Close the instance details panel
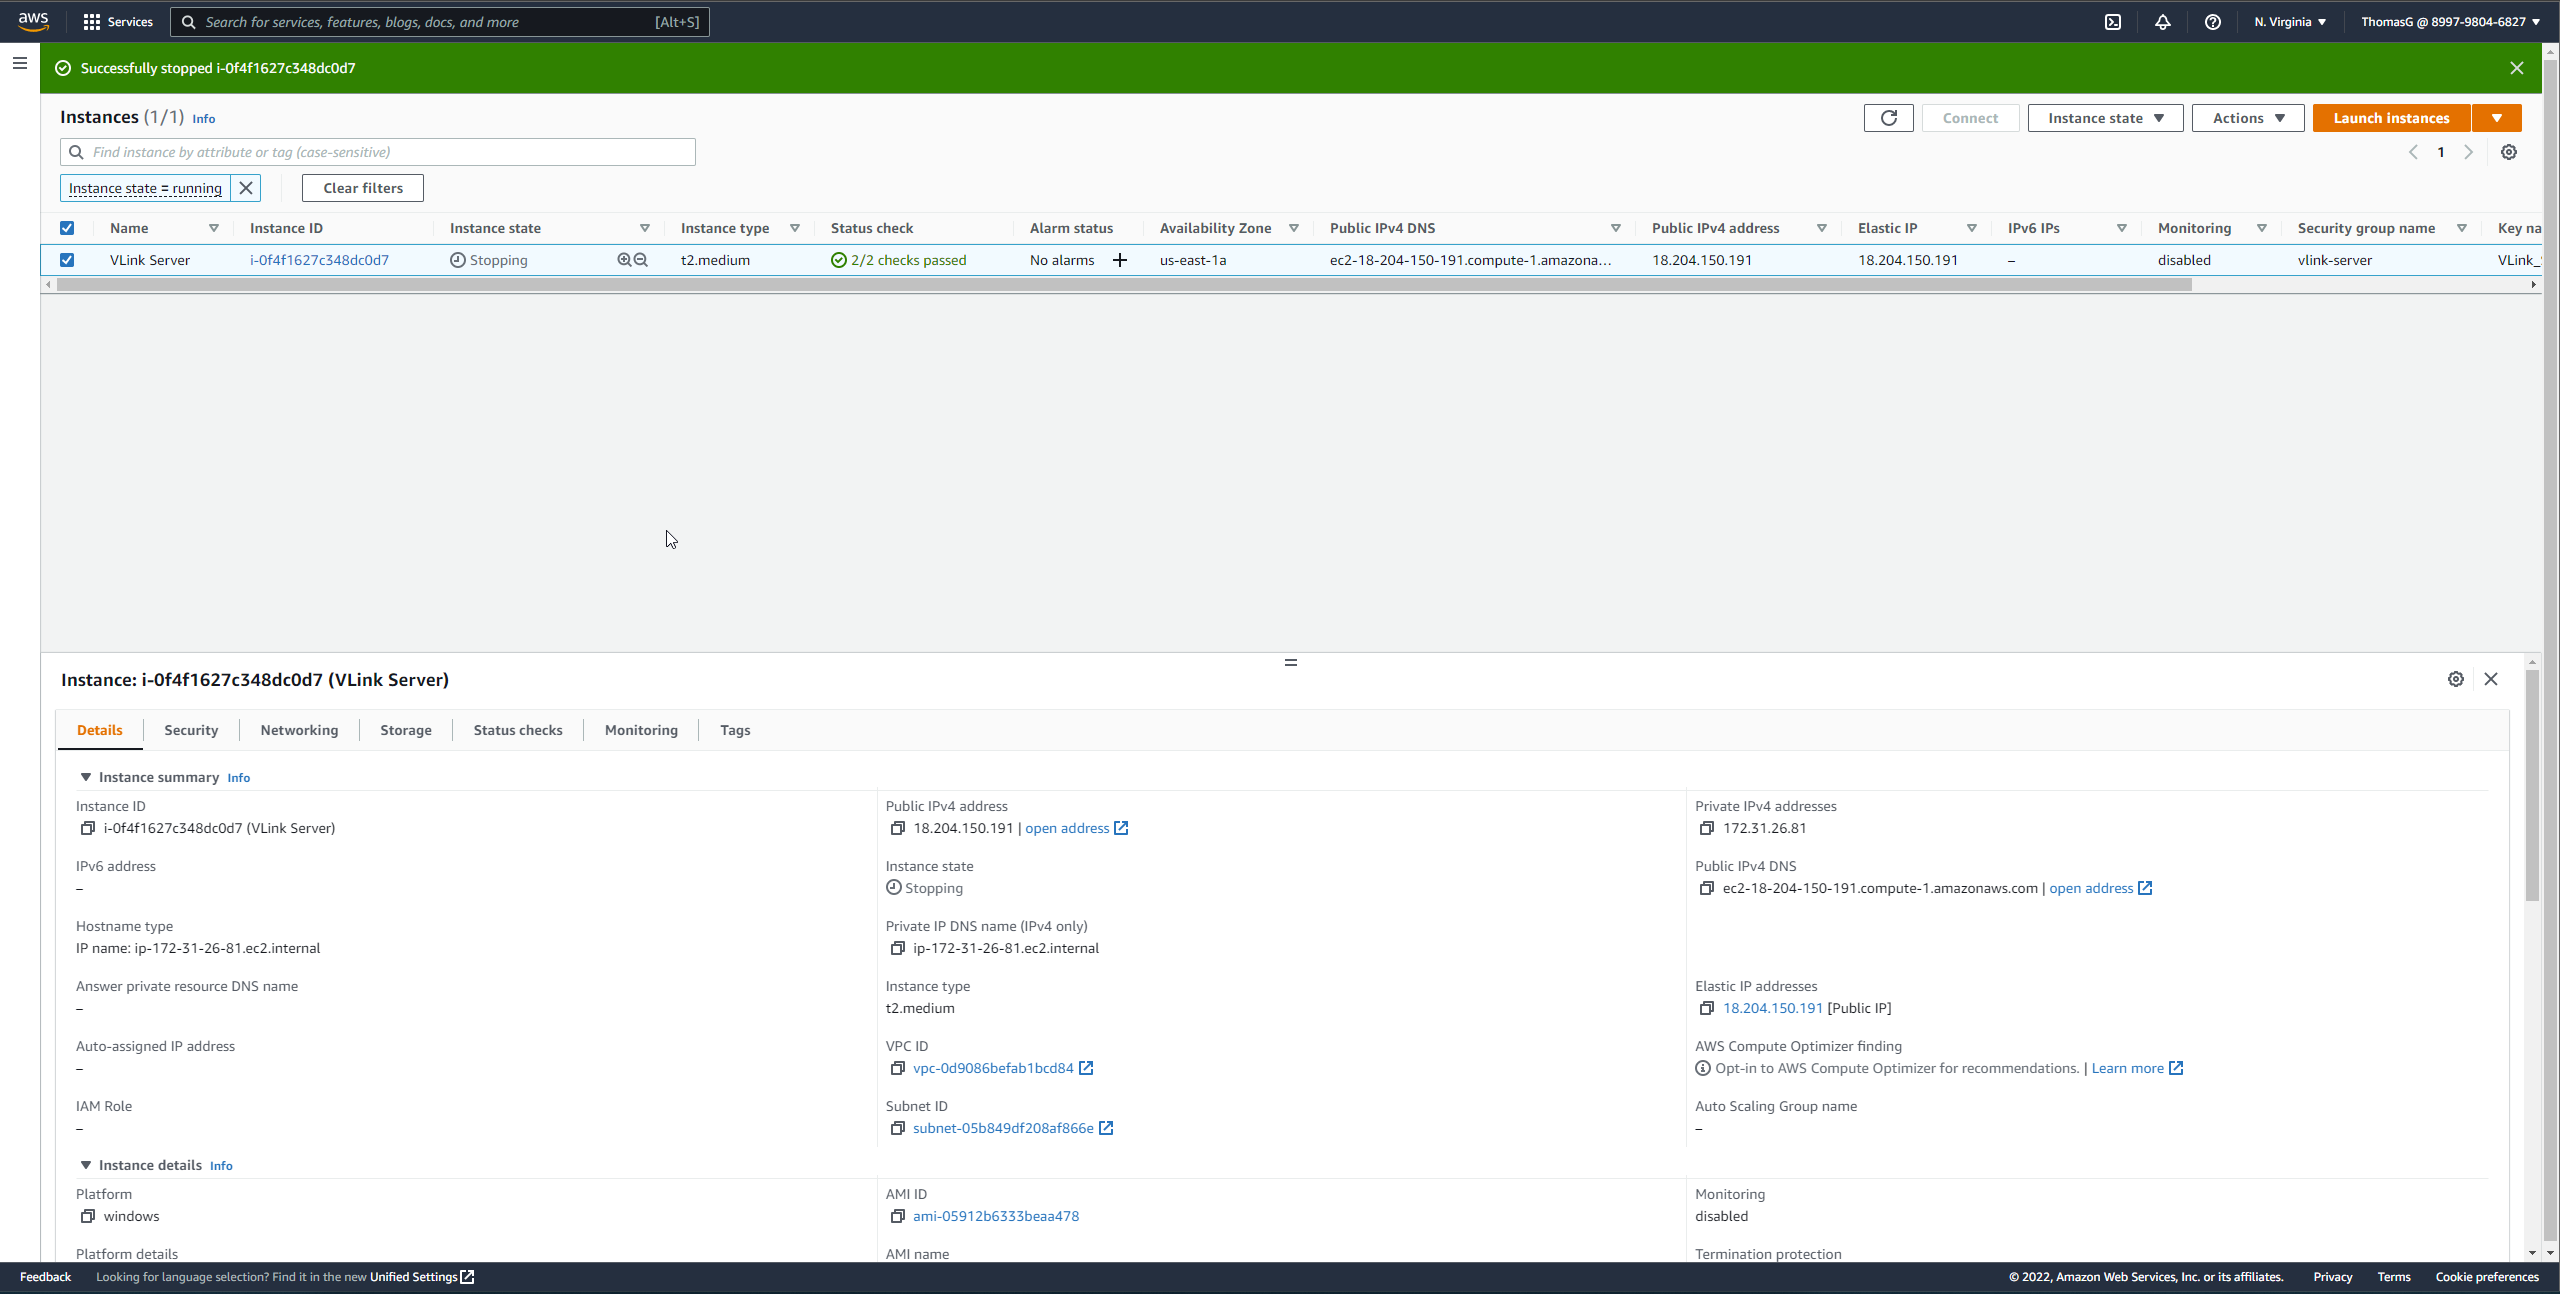This screenshot has height=1294, width=2560. click(2490, 679)
